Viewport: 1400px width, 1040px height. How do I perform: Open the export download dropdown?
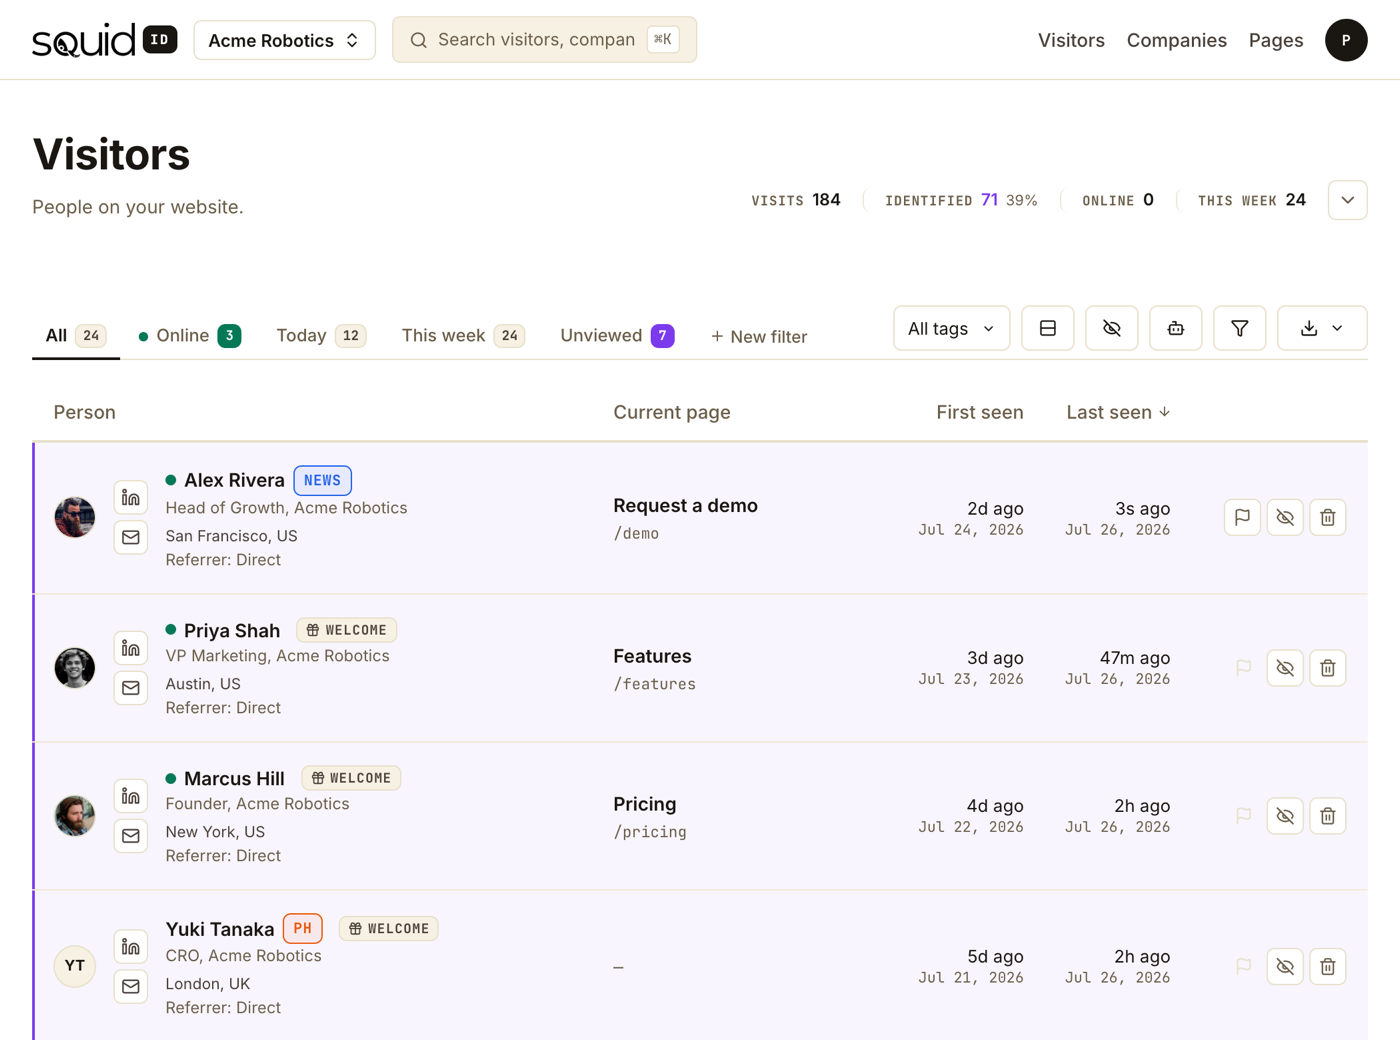pos(1322,328)
